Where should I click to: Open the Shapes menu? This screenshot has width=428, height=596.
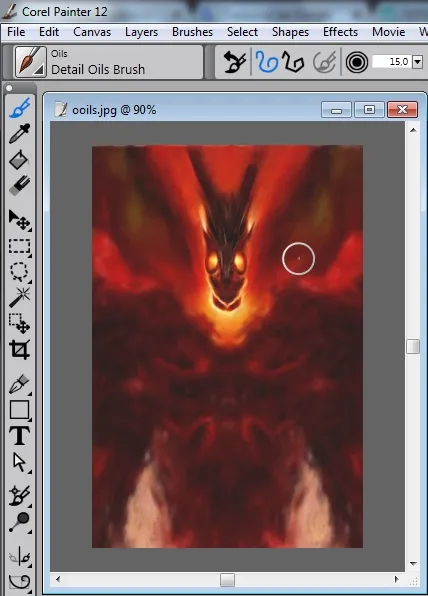290,32
